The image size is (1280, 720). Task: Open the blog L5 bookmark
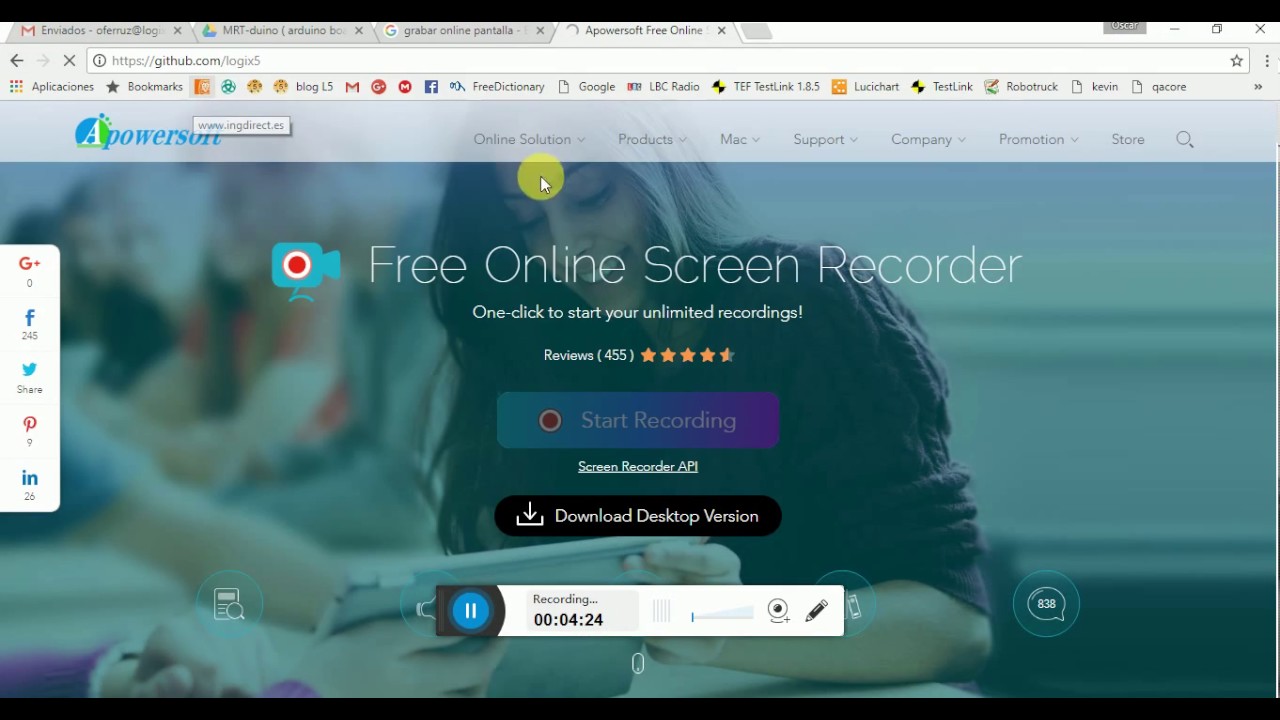pos(303,87)
